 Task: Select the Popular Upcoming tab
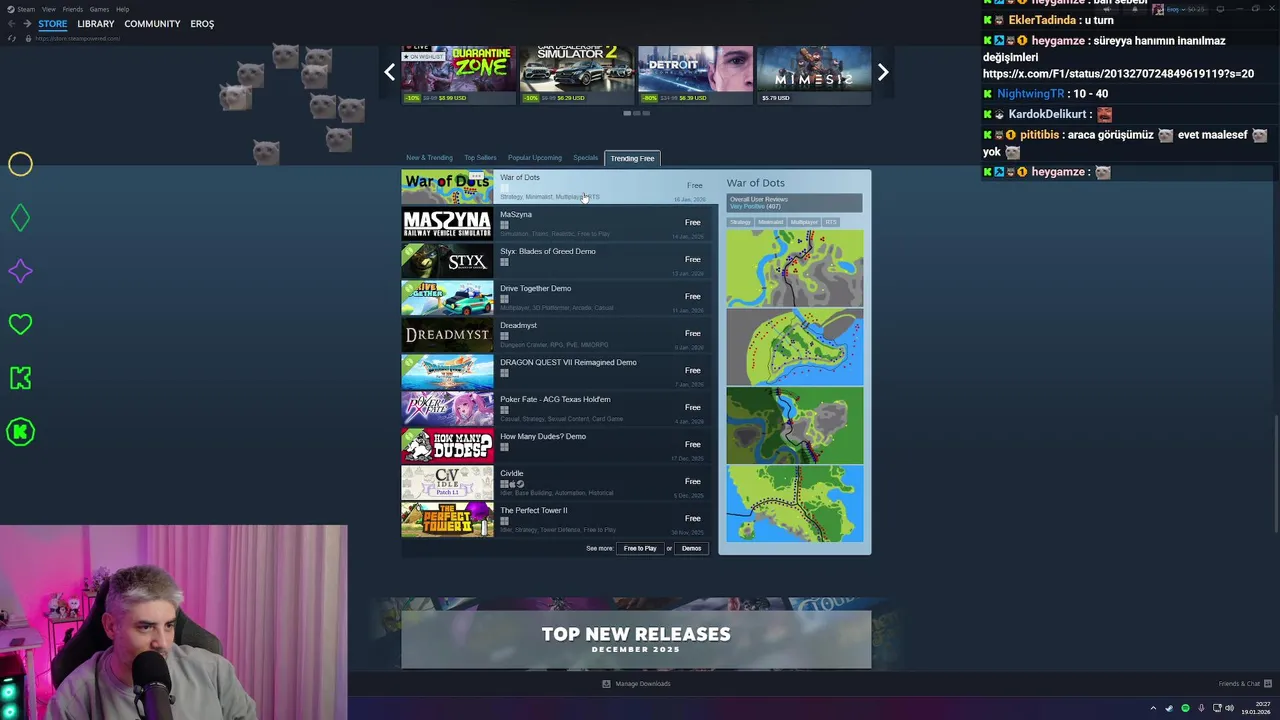[535, 158]
